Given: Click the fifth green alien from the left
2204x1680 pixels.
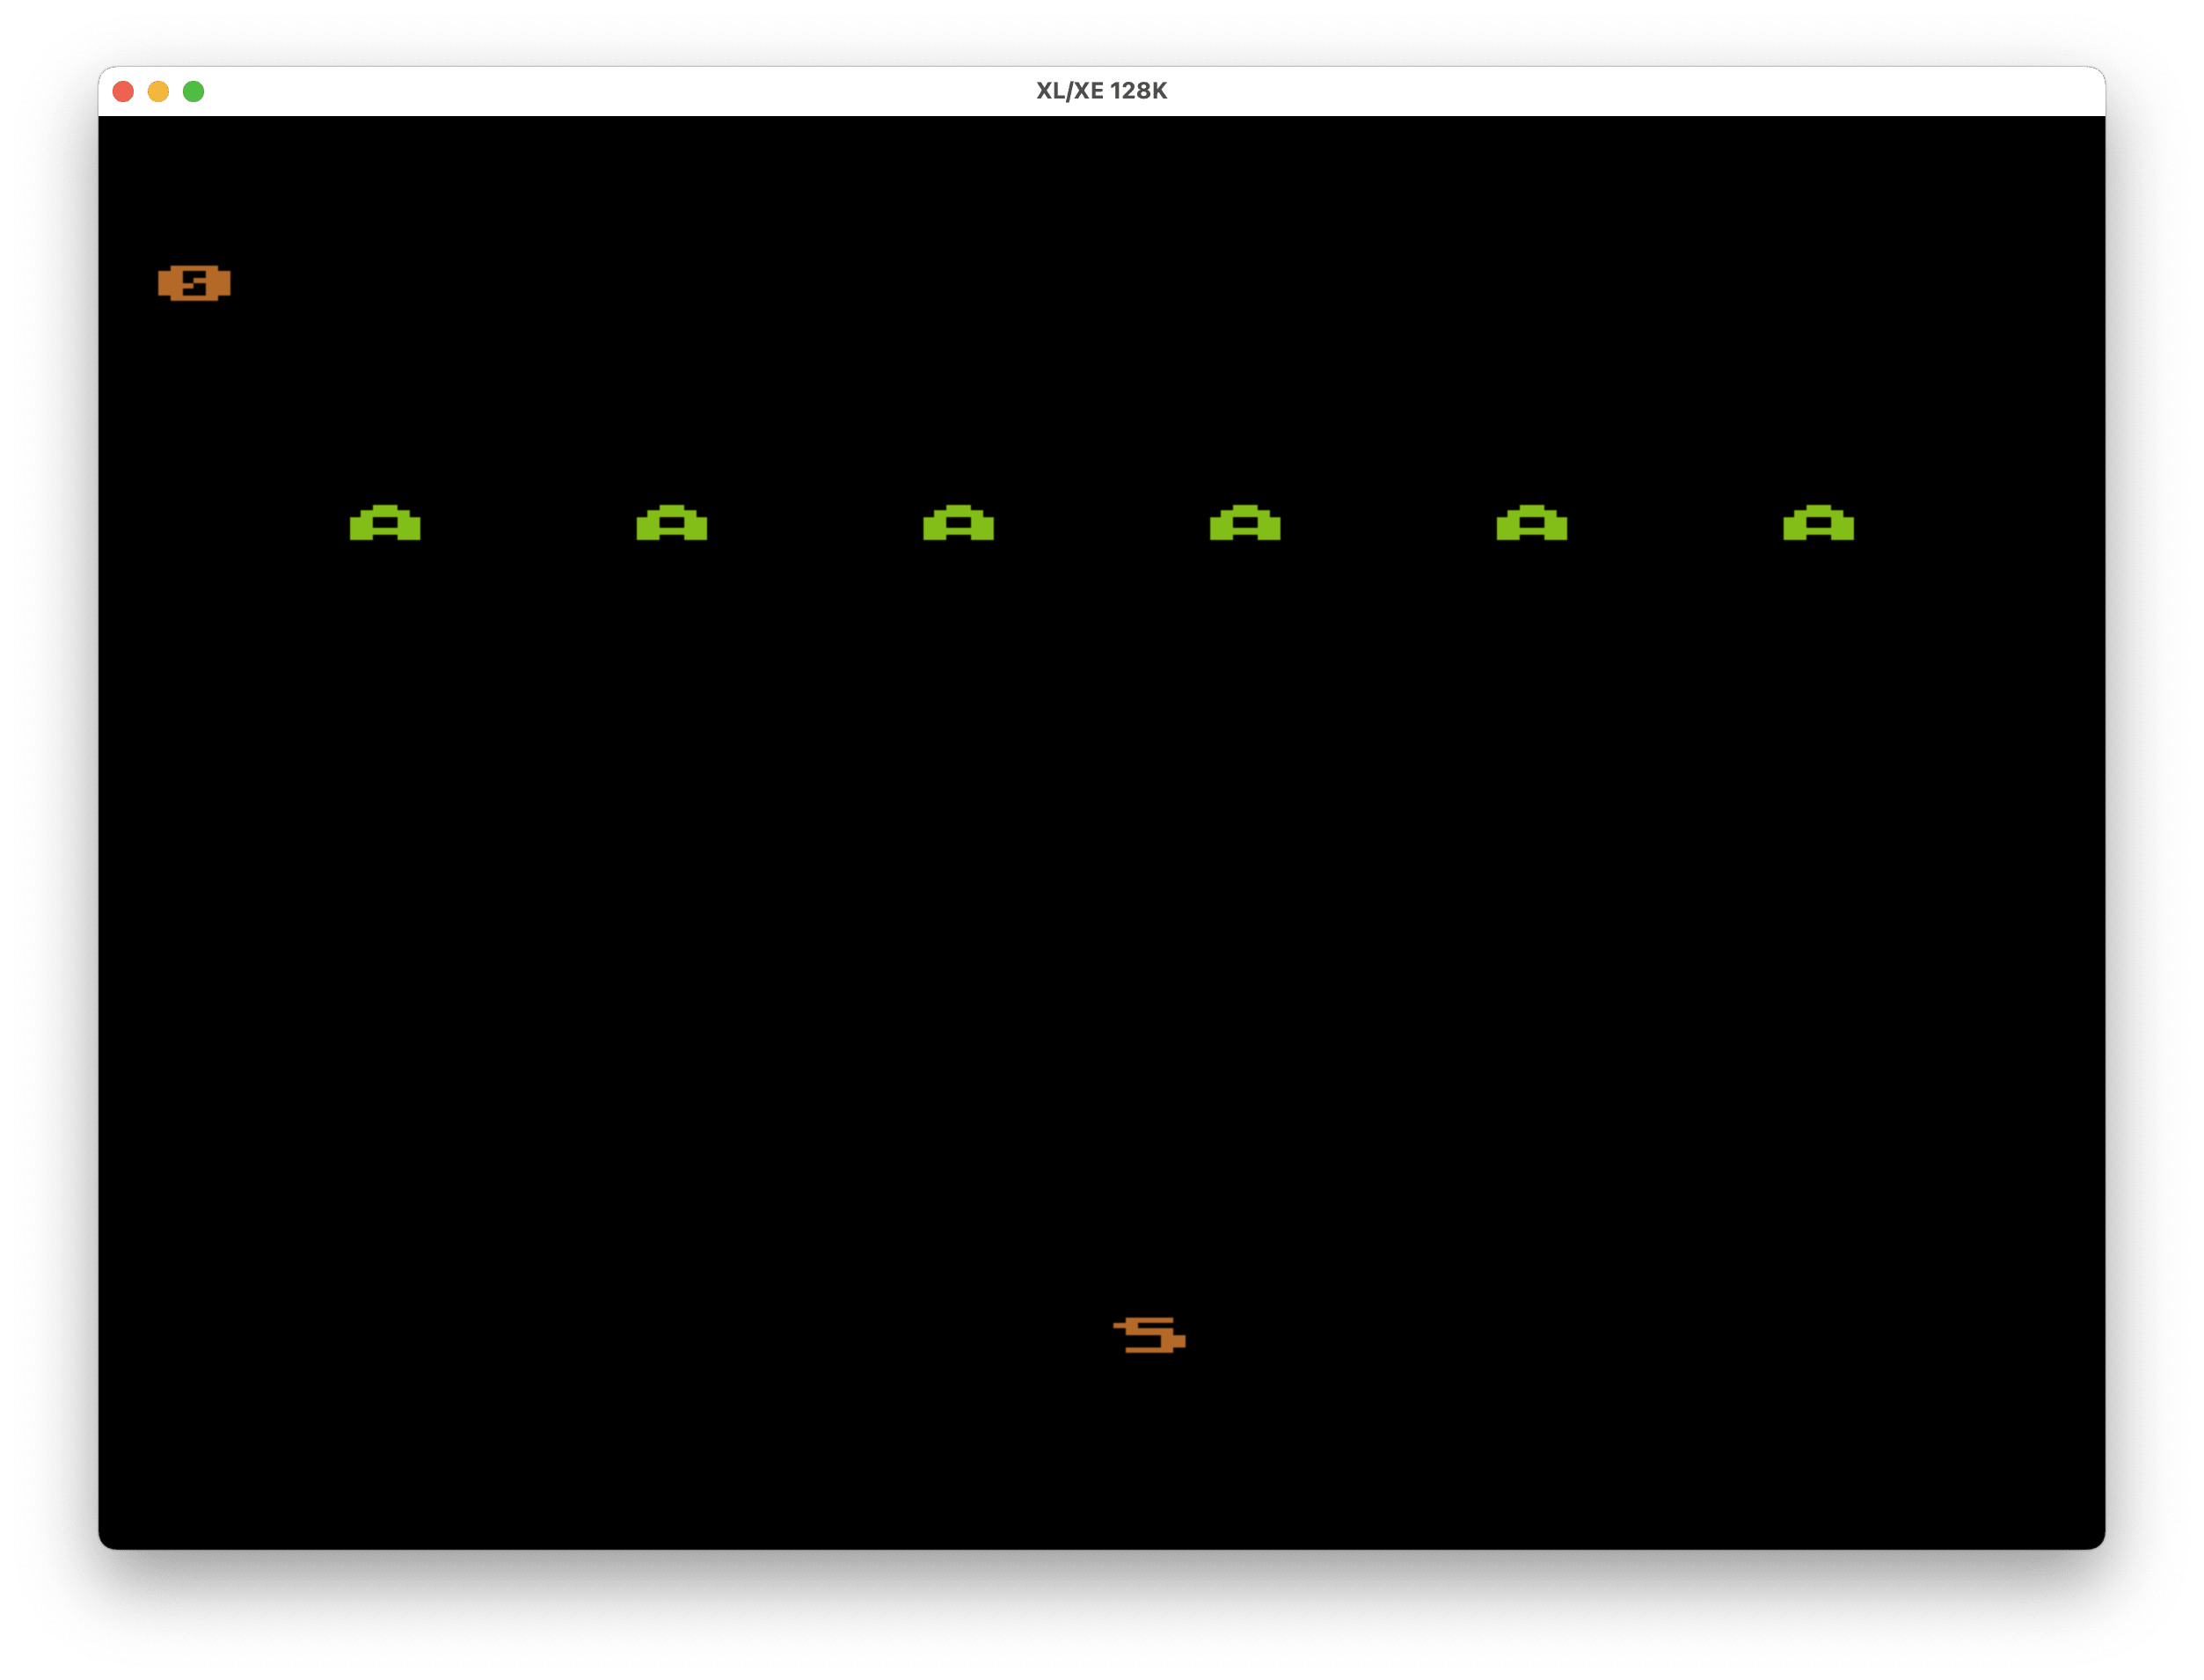Looking at the screenshot, I should click(1532, 523).
